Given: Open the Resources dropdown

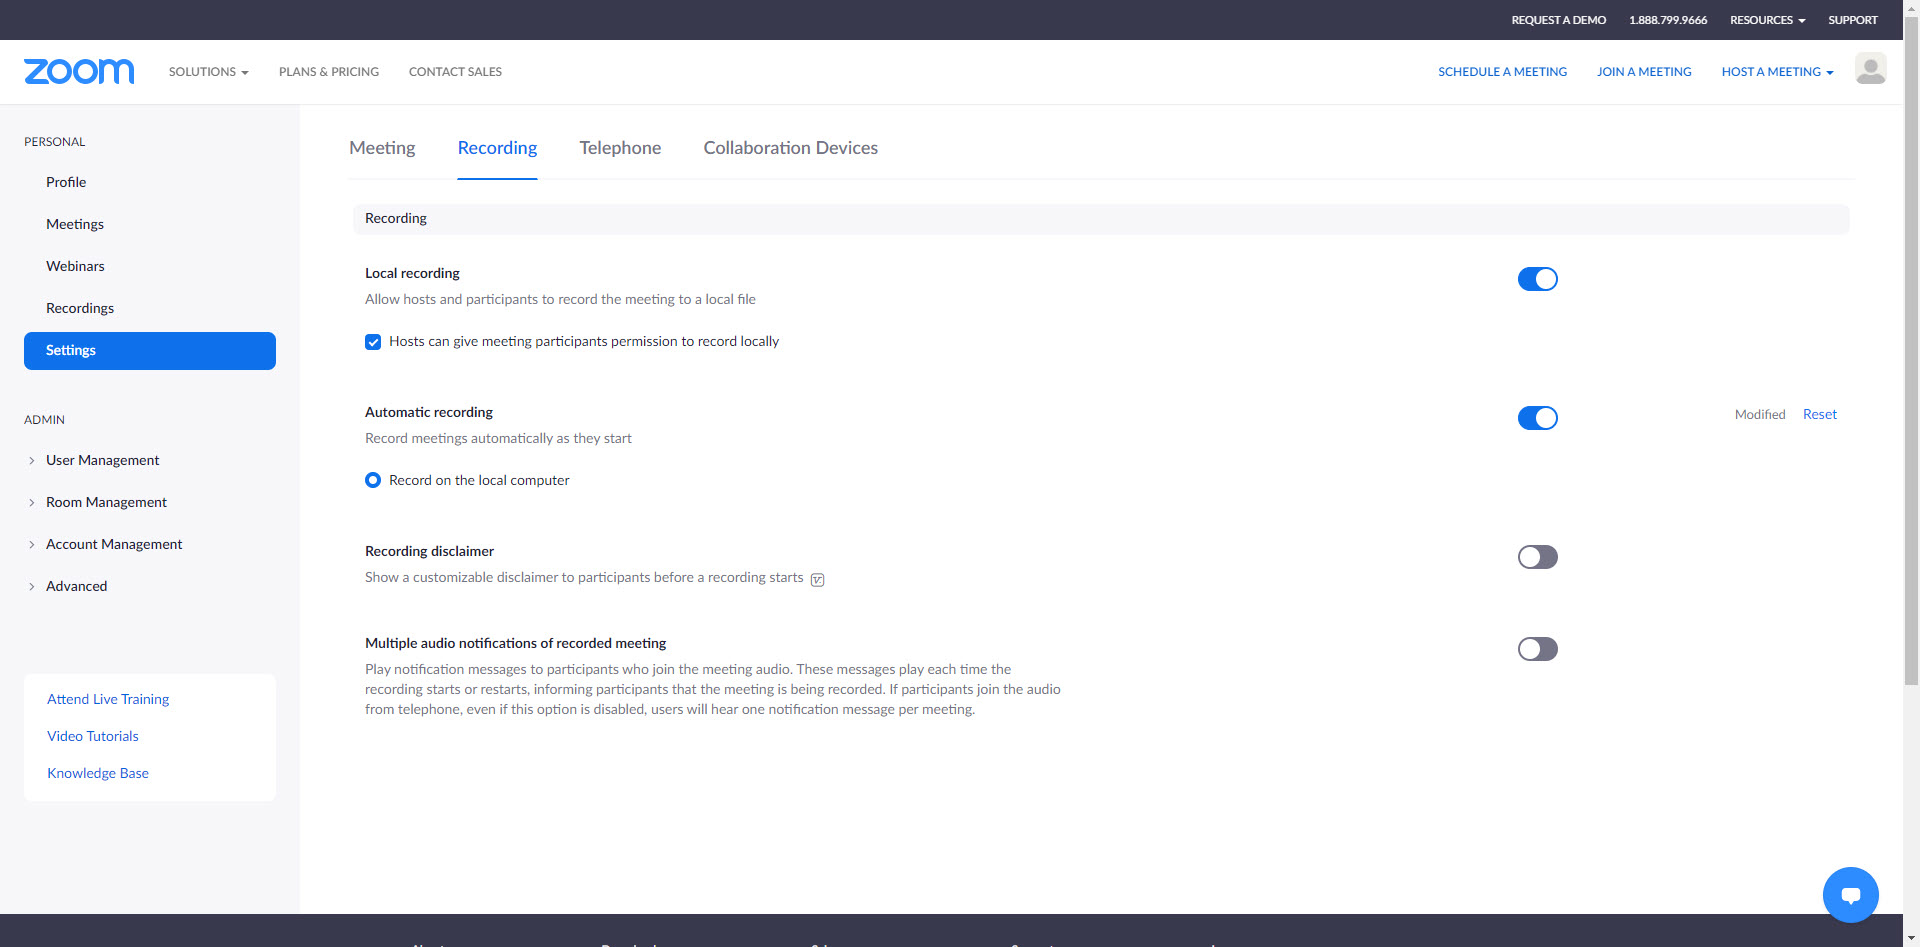Looking at the screenshot, I should (1767, 20).
